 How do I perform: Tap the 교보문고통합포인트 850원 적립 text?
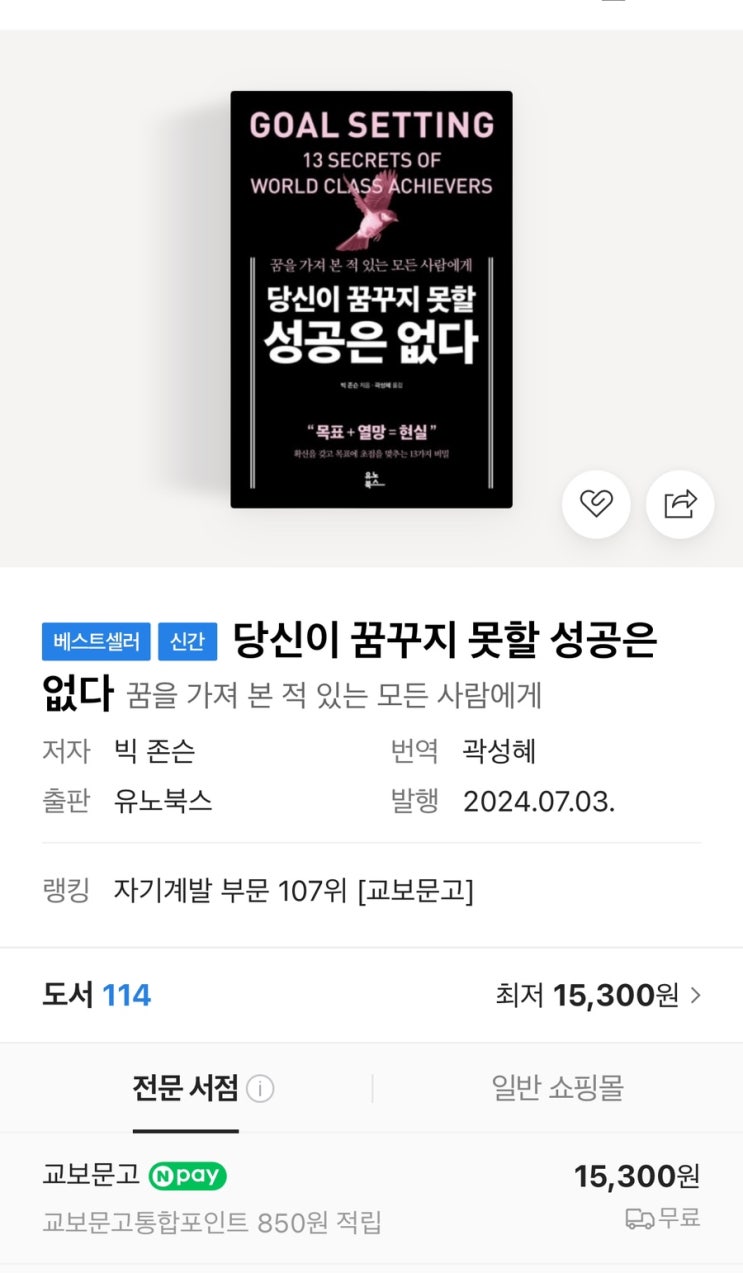(x=212, y=1222)
